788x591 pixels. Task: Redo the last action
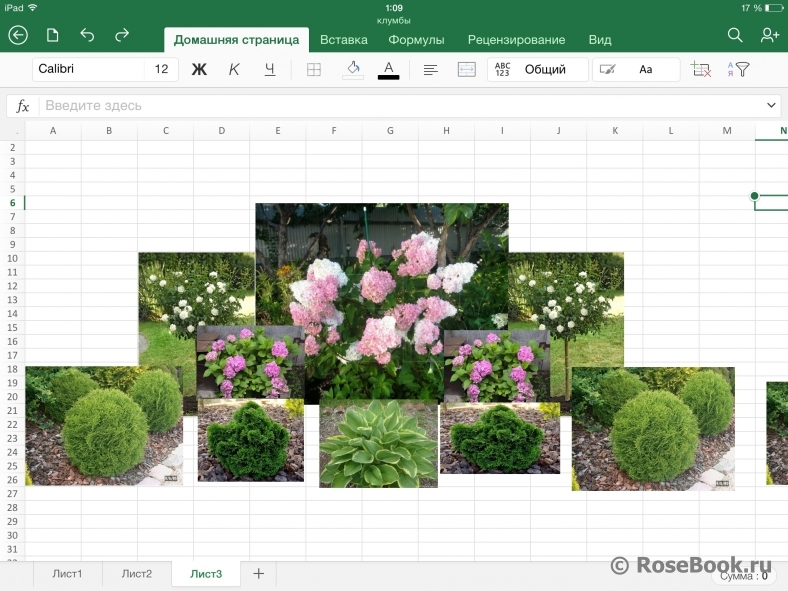(122, 36)
